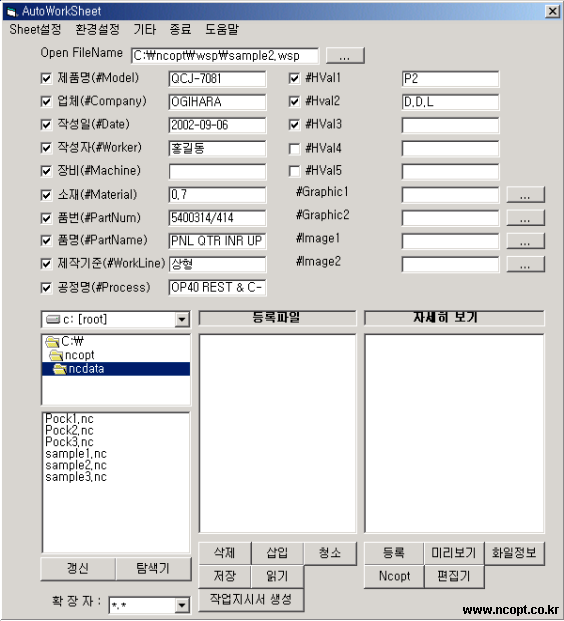
Task: Open the 환경설정 menu
Action: [97, 29]
